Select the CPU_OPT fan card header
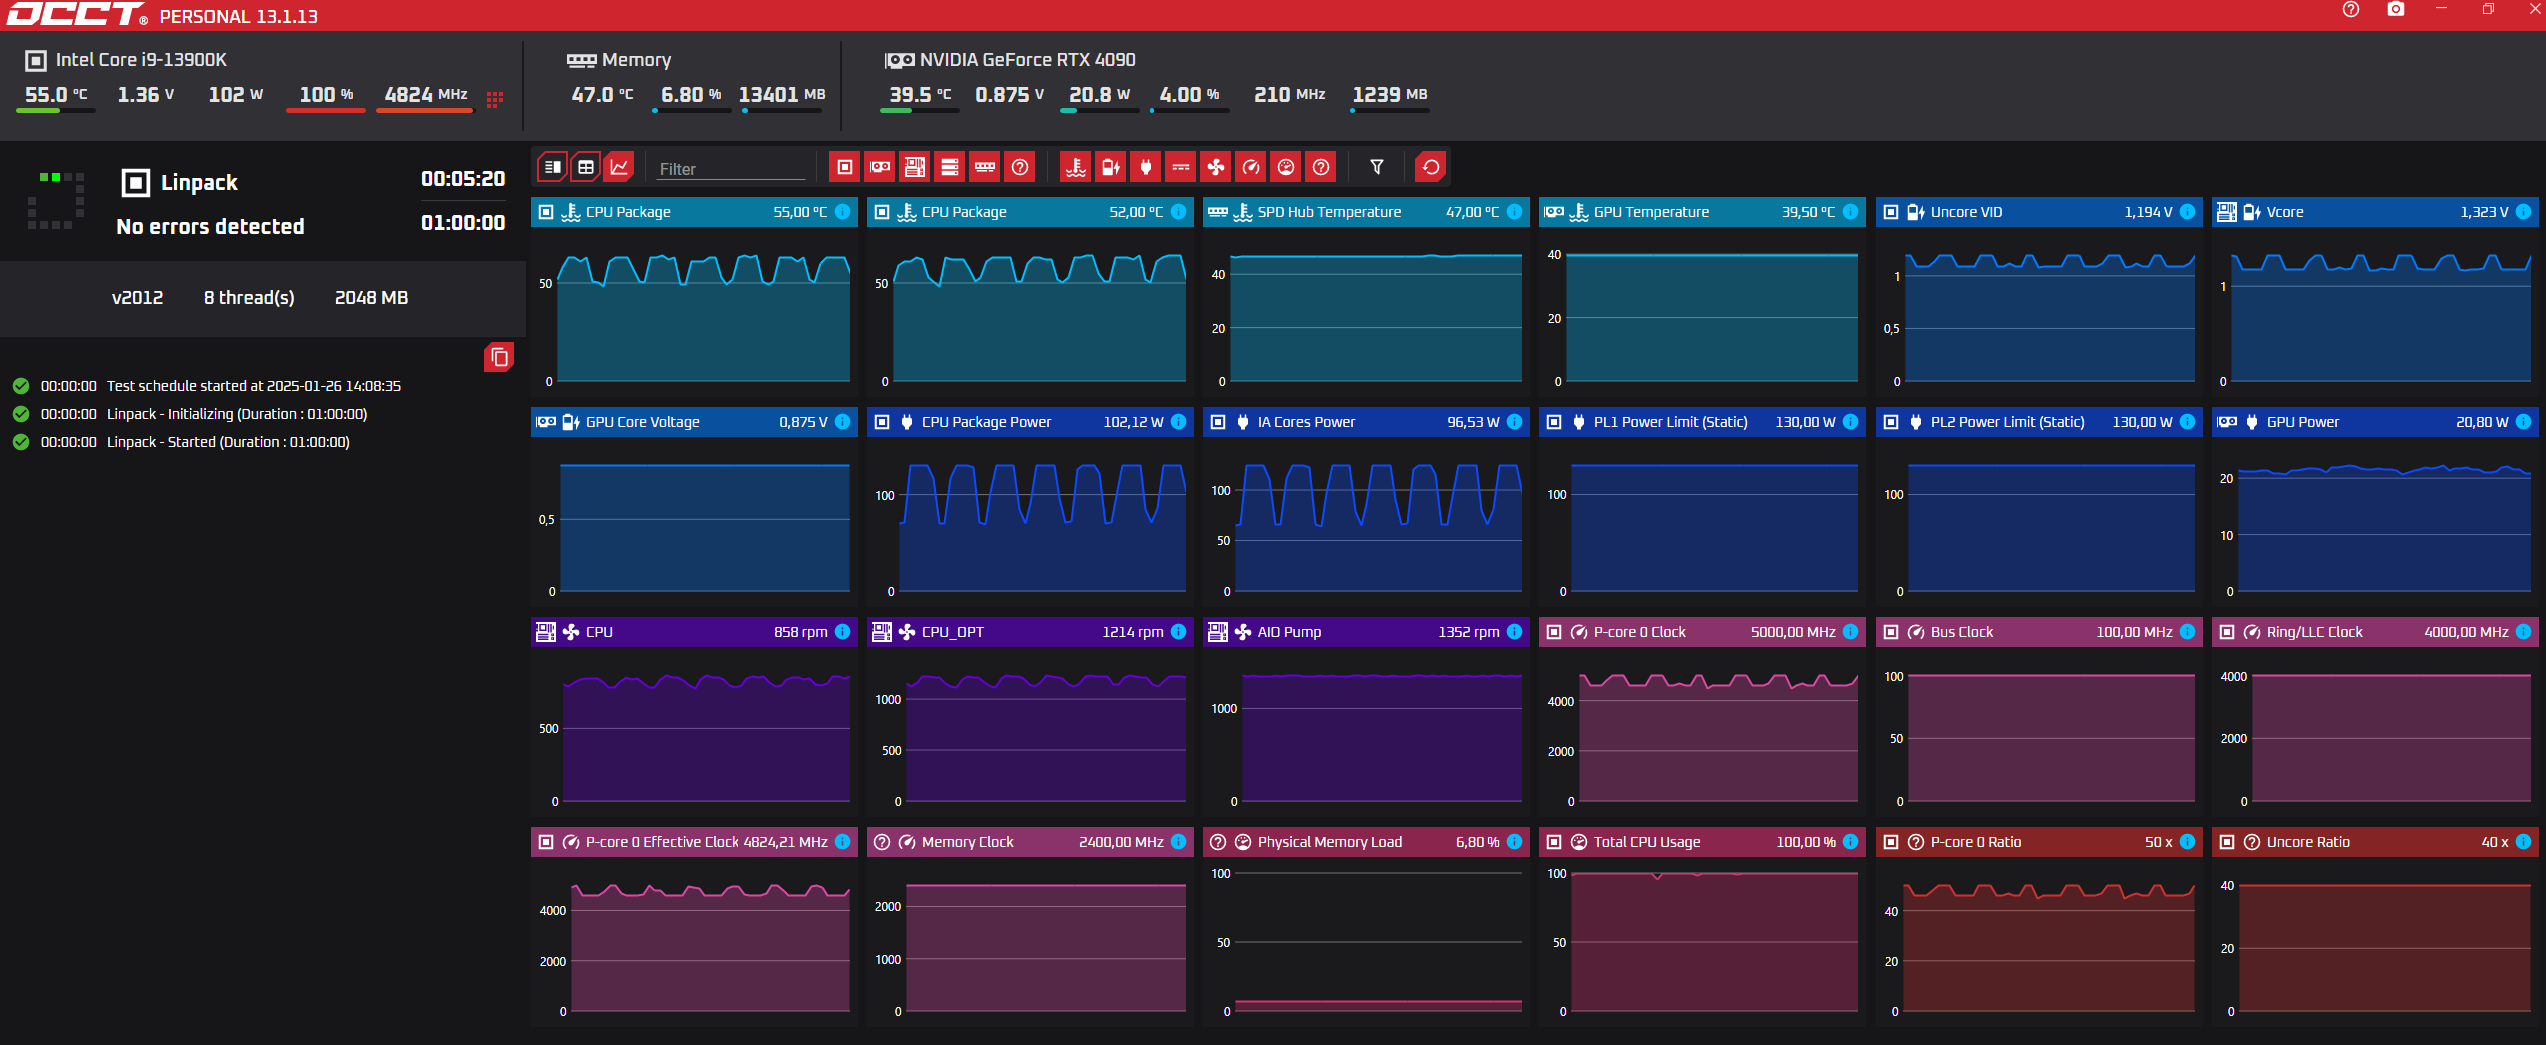The image size is (2546, 1045). (1030, 632)
